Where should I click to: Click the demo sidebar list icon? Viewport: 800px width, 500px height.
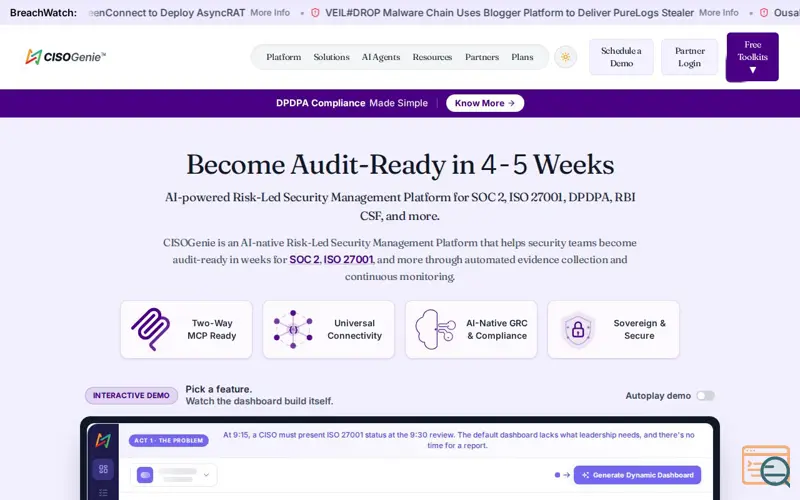tap(103, 493)
